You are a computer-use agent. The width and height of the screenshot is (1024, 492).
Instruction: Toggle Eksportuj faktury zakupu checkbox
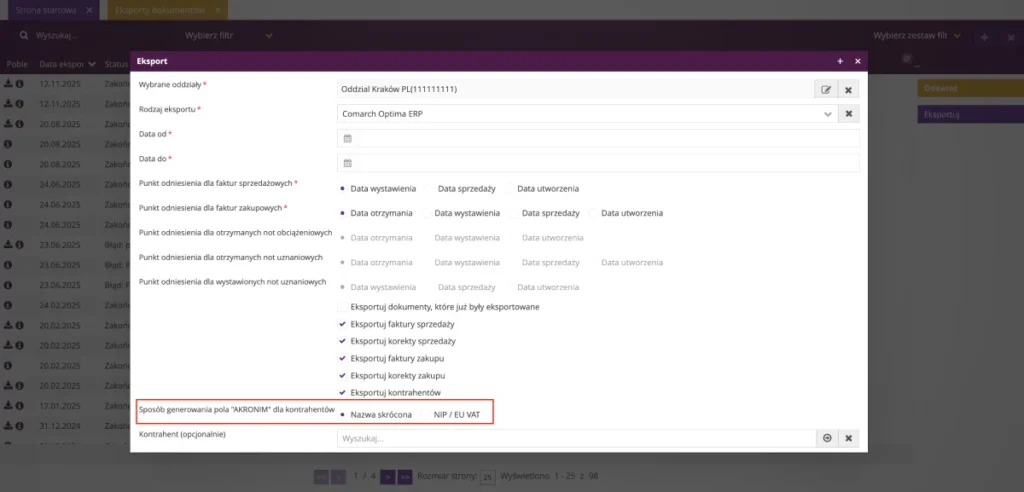(x=342, y=359)
